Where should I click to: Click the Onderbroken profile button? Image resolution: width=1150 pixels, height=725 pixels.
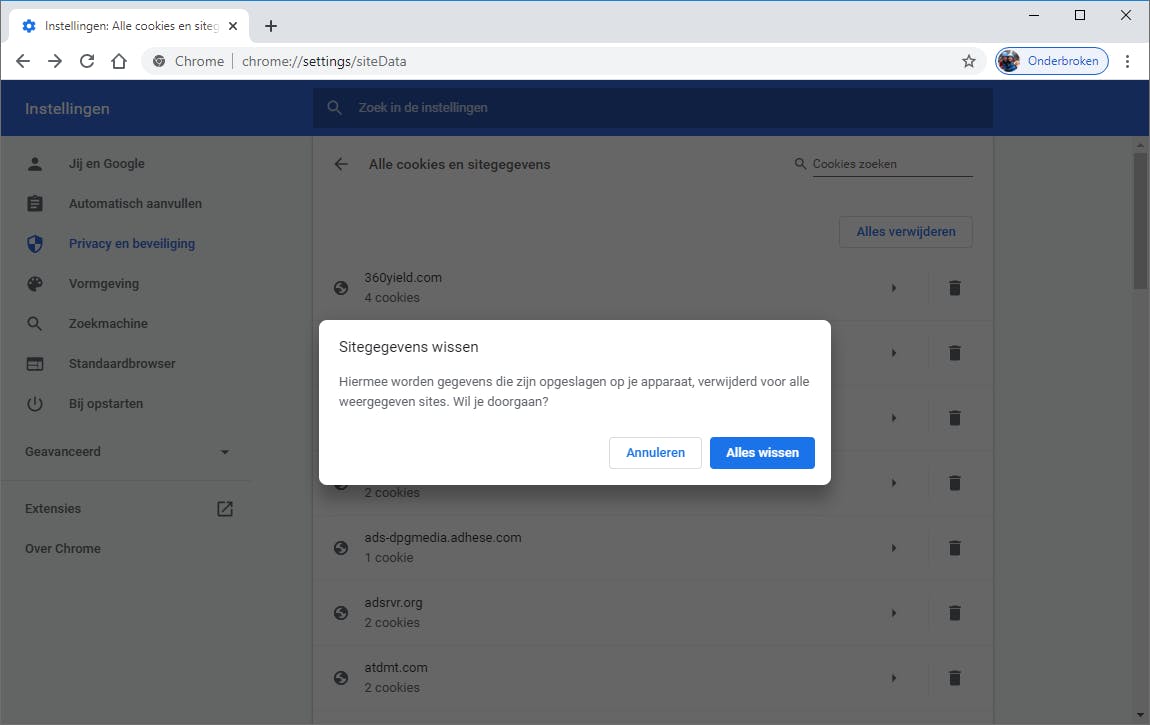click(1051, 61)
